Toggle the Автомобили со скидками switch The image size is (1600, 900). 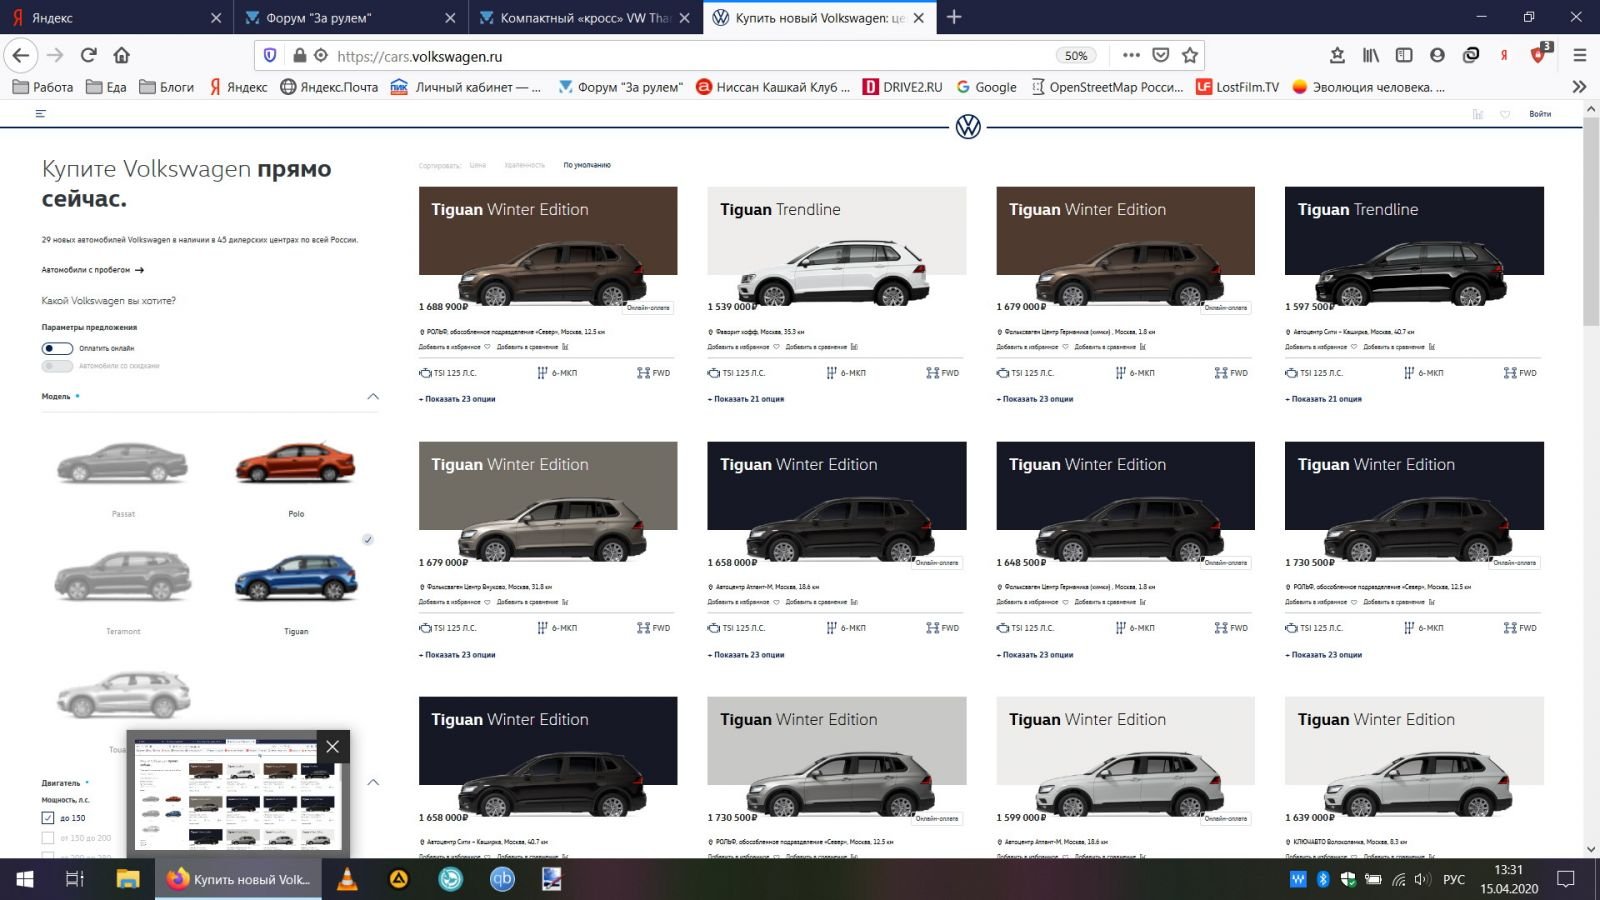click(x=58, y=366)
